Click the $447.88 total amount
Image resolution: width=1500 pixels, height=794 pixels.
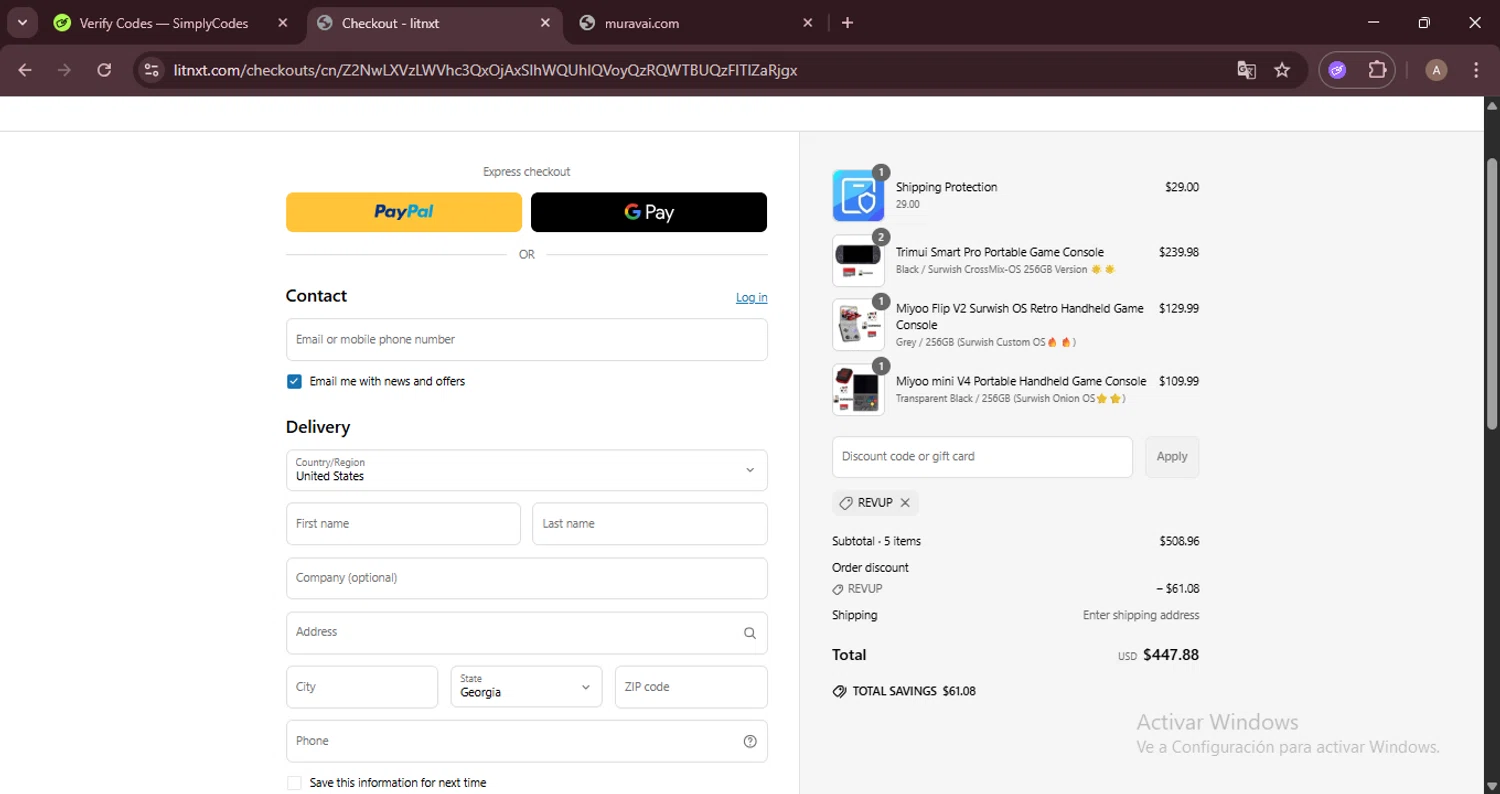1171,655
